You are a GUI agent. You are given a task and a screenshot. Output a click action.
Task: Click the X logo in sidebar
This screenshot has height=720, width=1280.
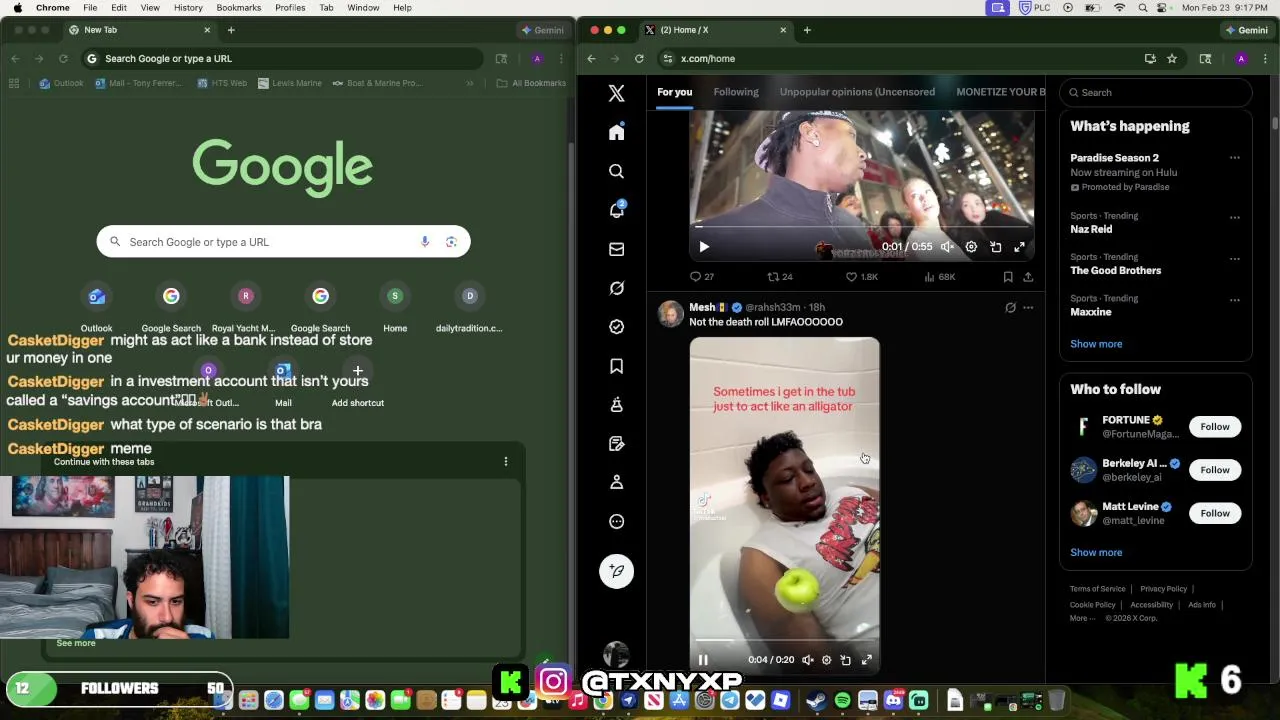point(616,93)
